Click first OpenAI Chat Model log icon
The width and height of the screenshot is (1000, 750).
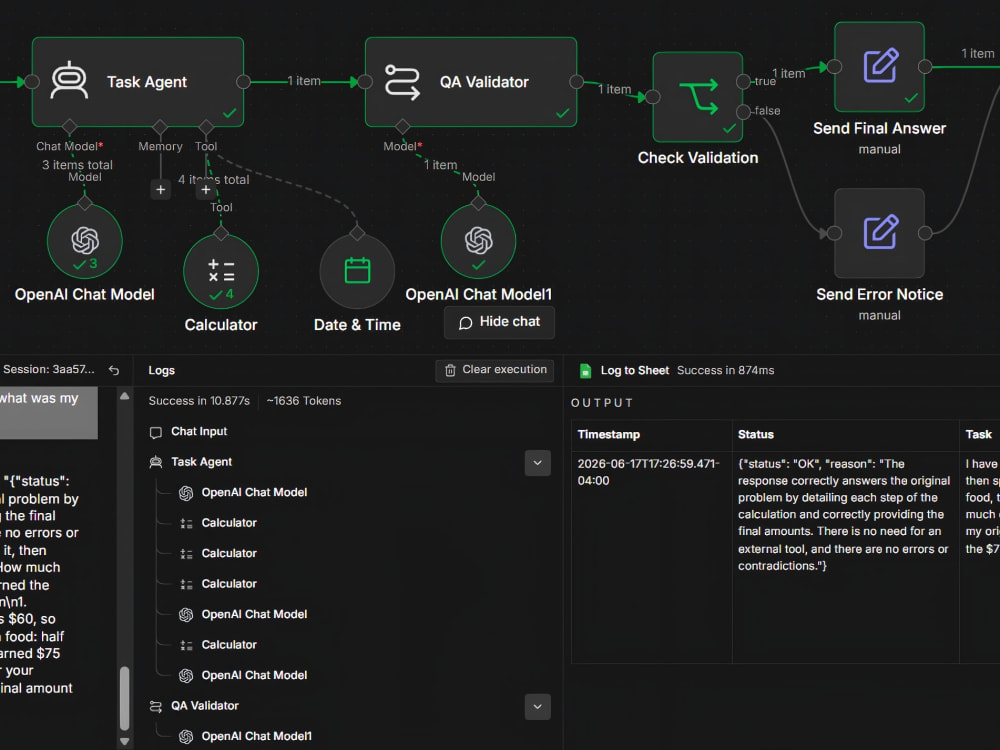[x=186, y=493]
